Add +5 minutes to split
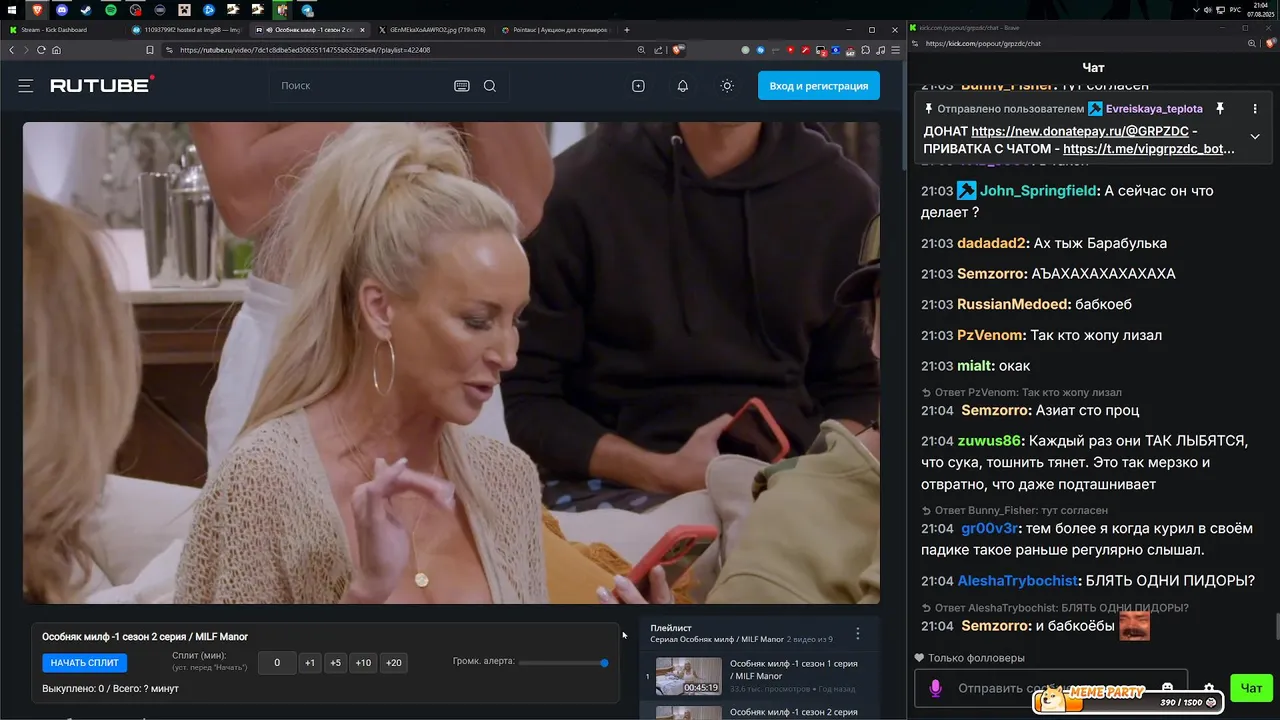 (335, 663)
